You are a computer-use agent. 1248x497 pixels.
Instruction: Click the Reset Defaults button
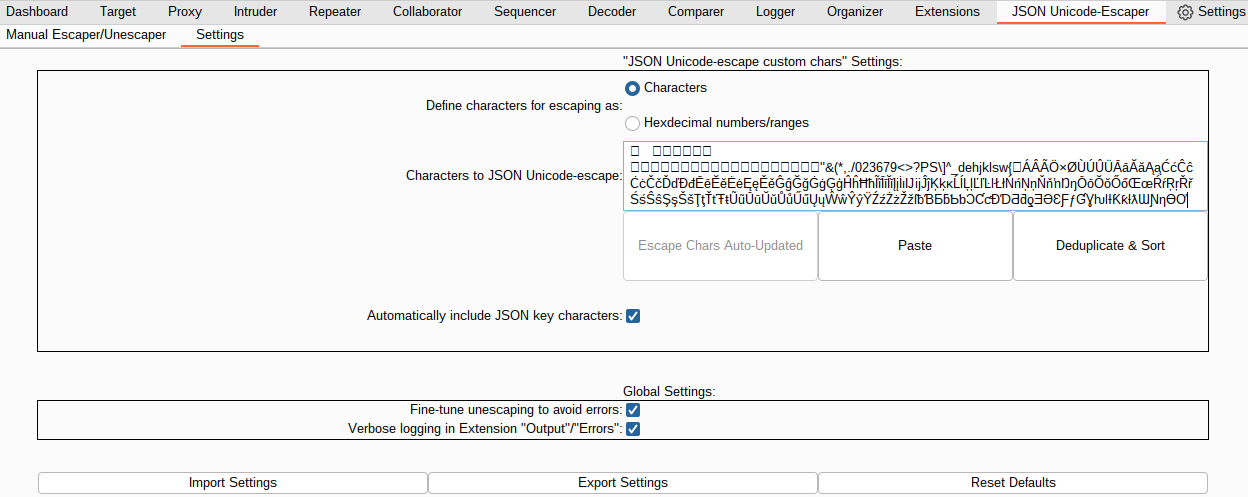pos(1013,483)
